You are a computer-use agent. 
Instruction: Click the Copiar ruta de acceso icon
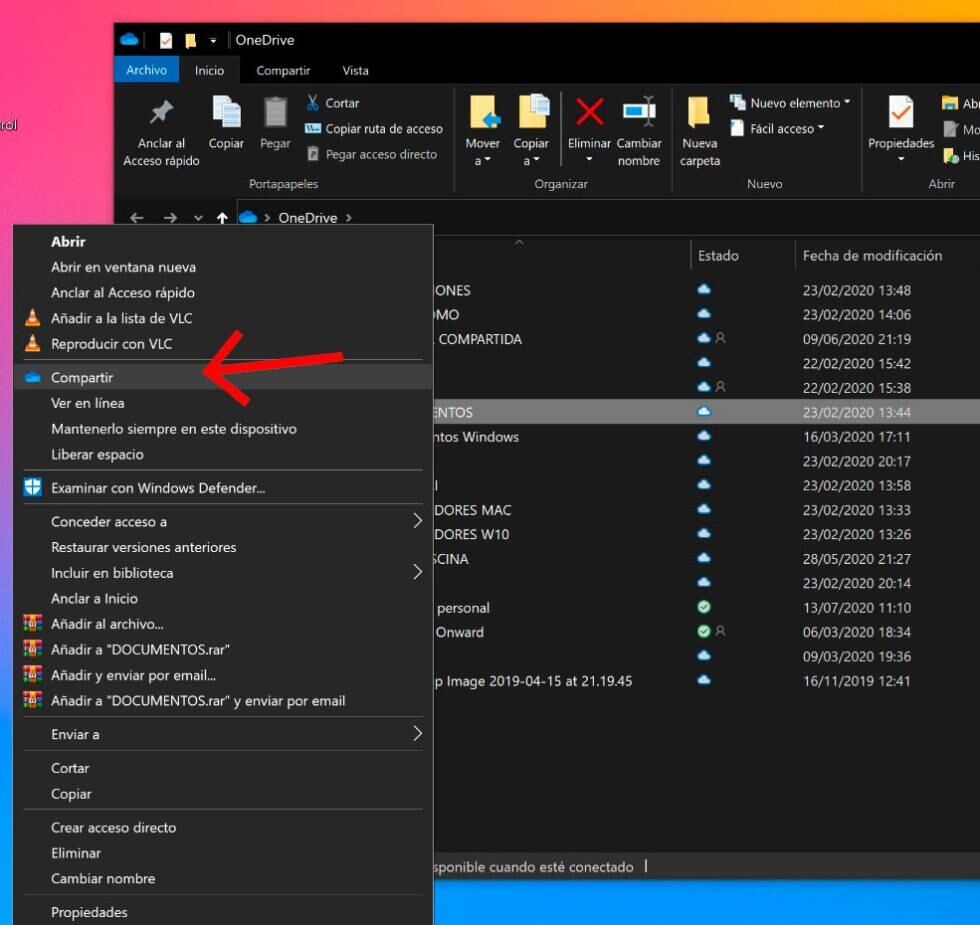click(313, 128)
